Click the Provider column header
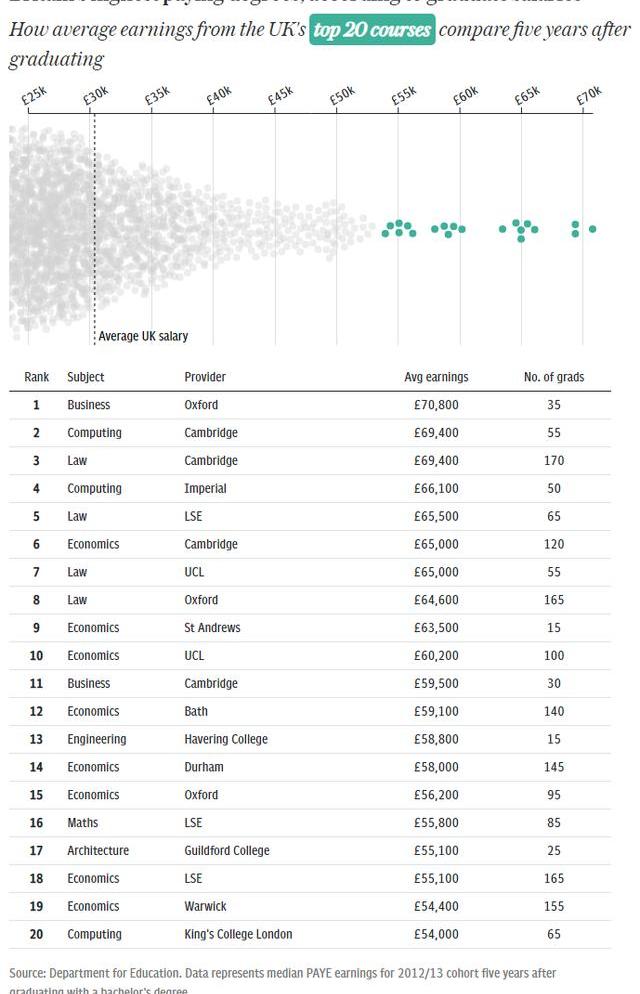Viewport: 640px width, 994px height. click(205, 377)
